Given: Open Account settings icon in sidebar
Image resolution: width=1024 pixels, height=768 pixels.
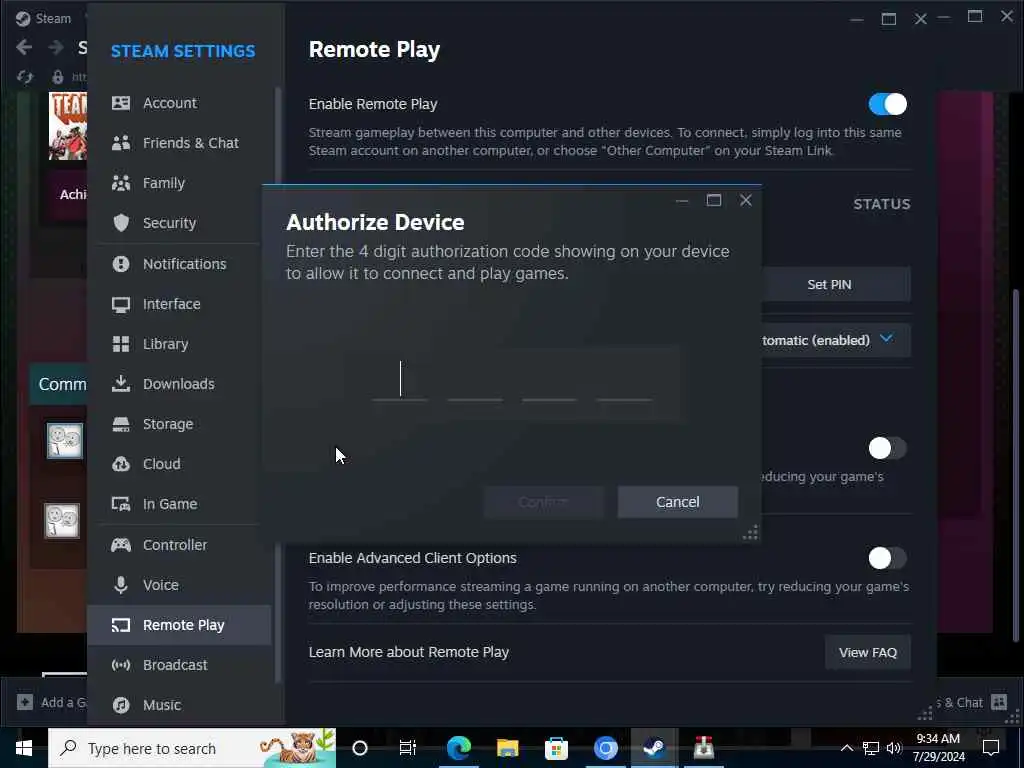Looking at the screenshot, I should pyautogui.click(x=121, y=103).
